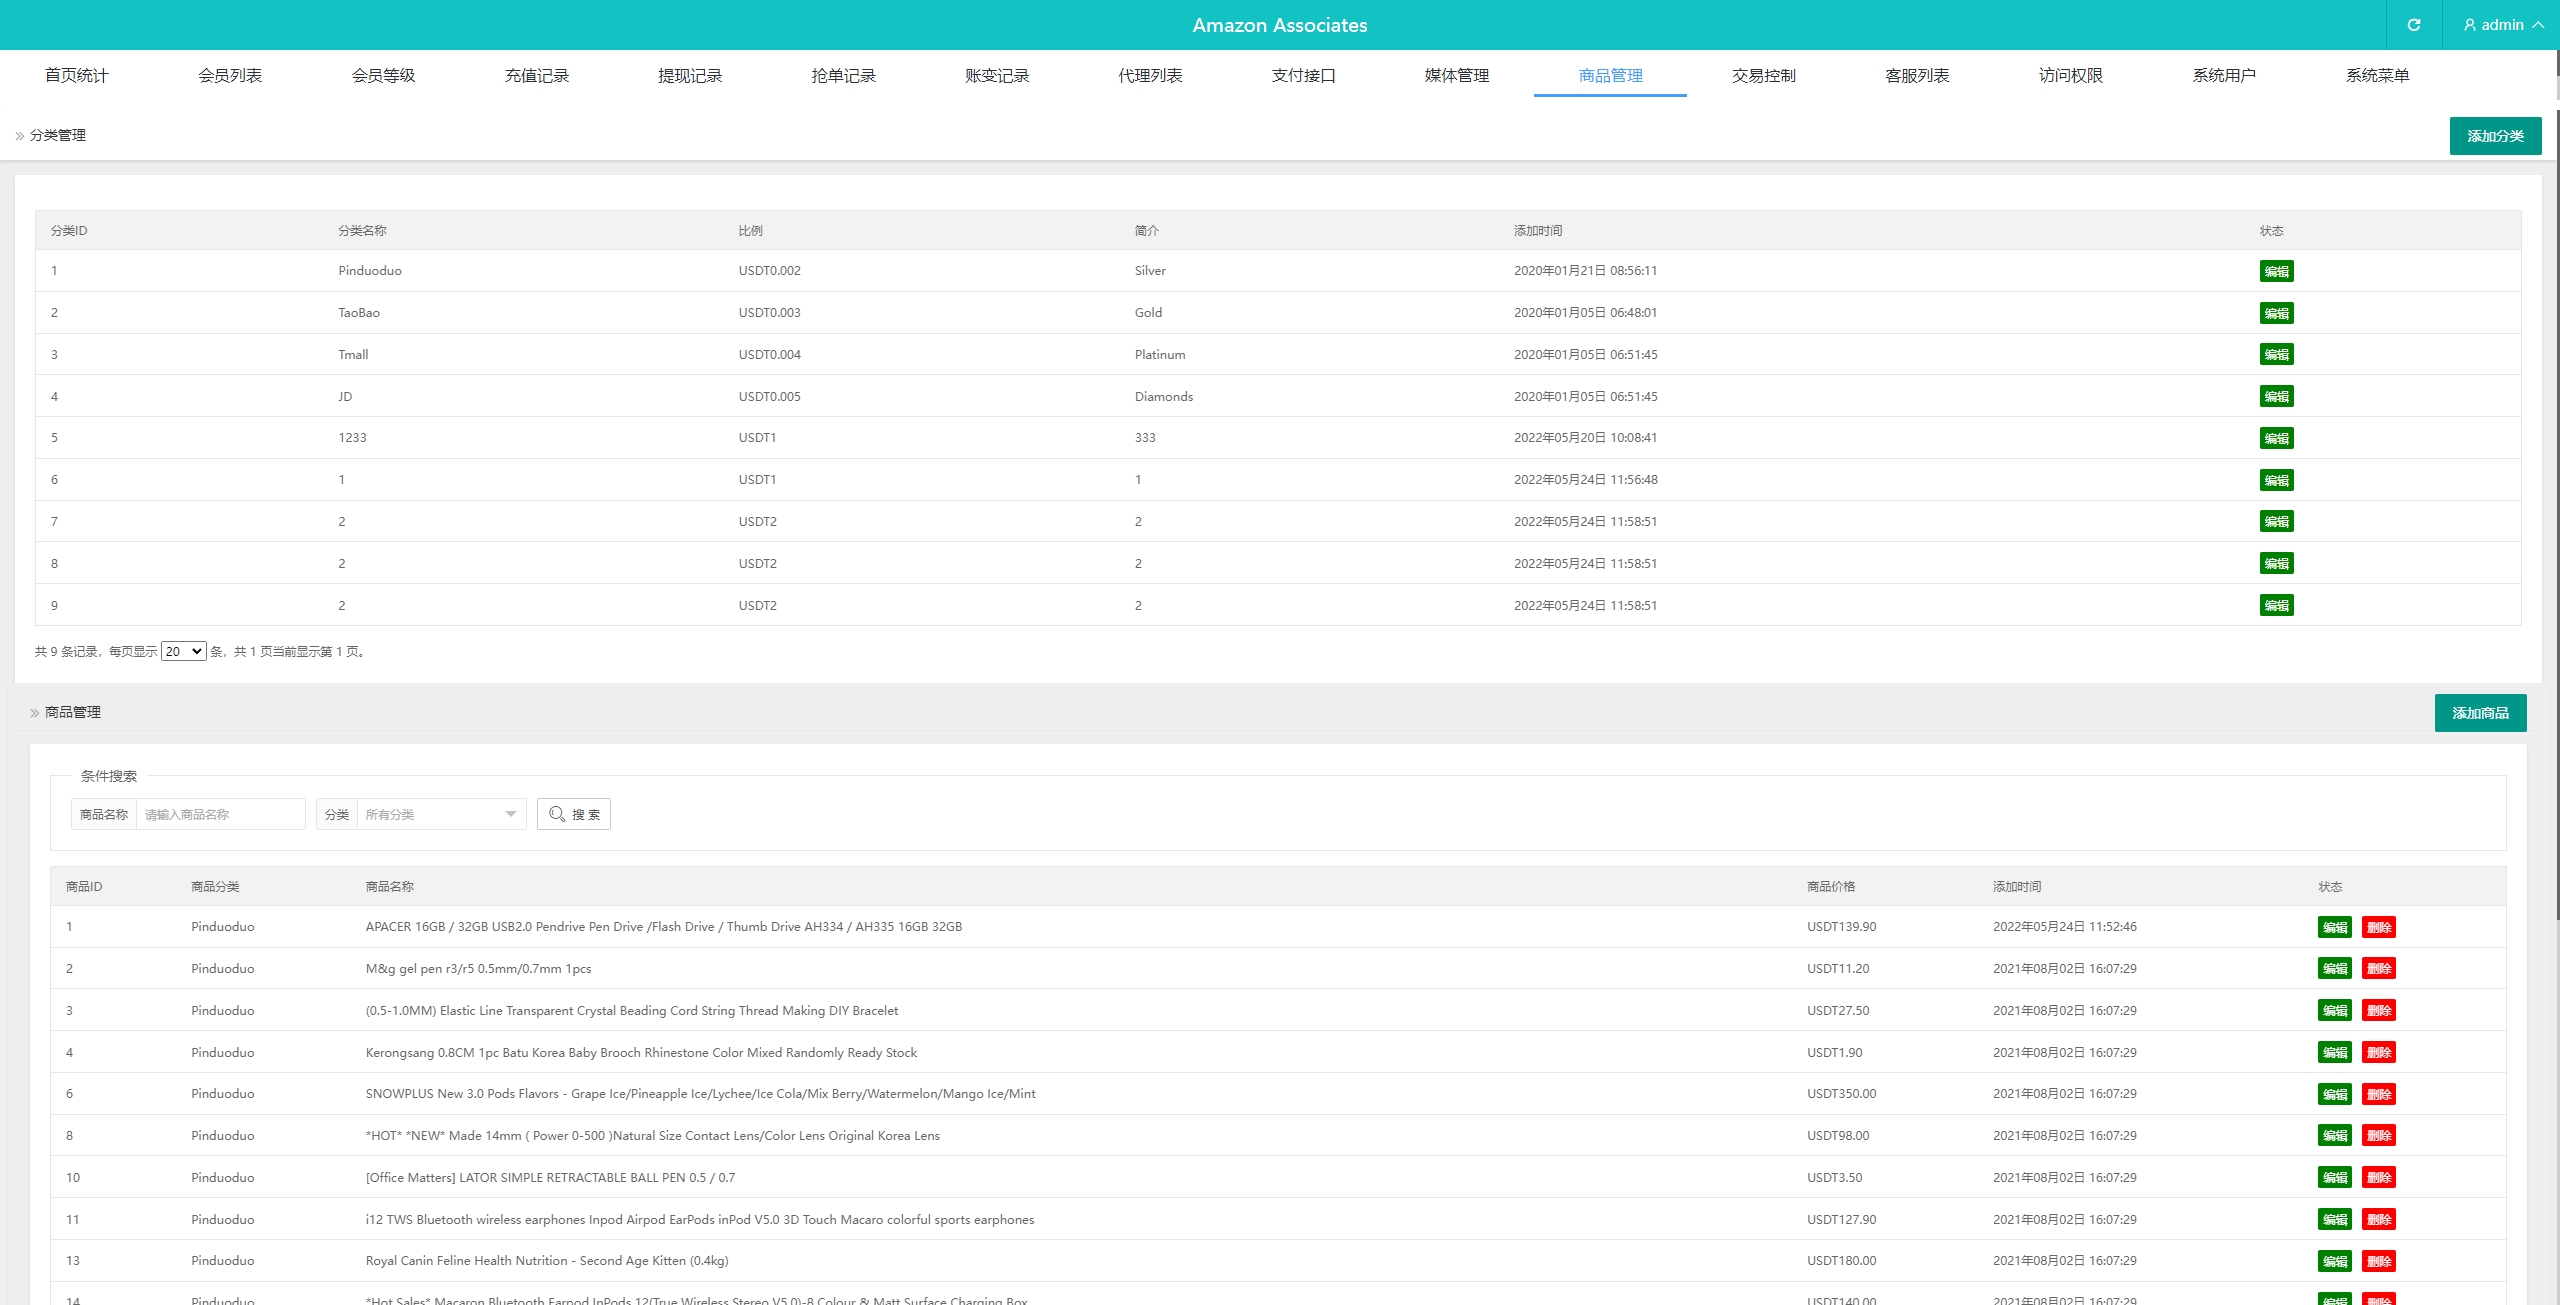Click the green edit badge for Pinduoduo category
This screenshot has height=1305, width=2560.
click(2276, 271)
